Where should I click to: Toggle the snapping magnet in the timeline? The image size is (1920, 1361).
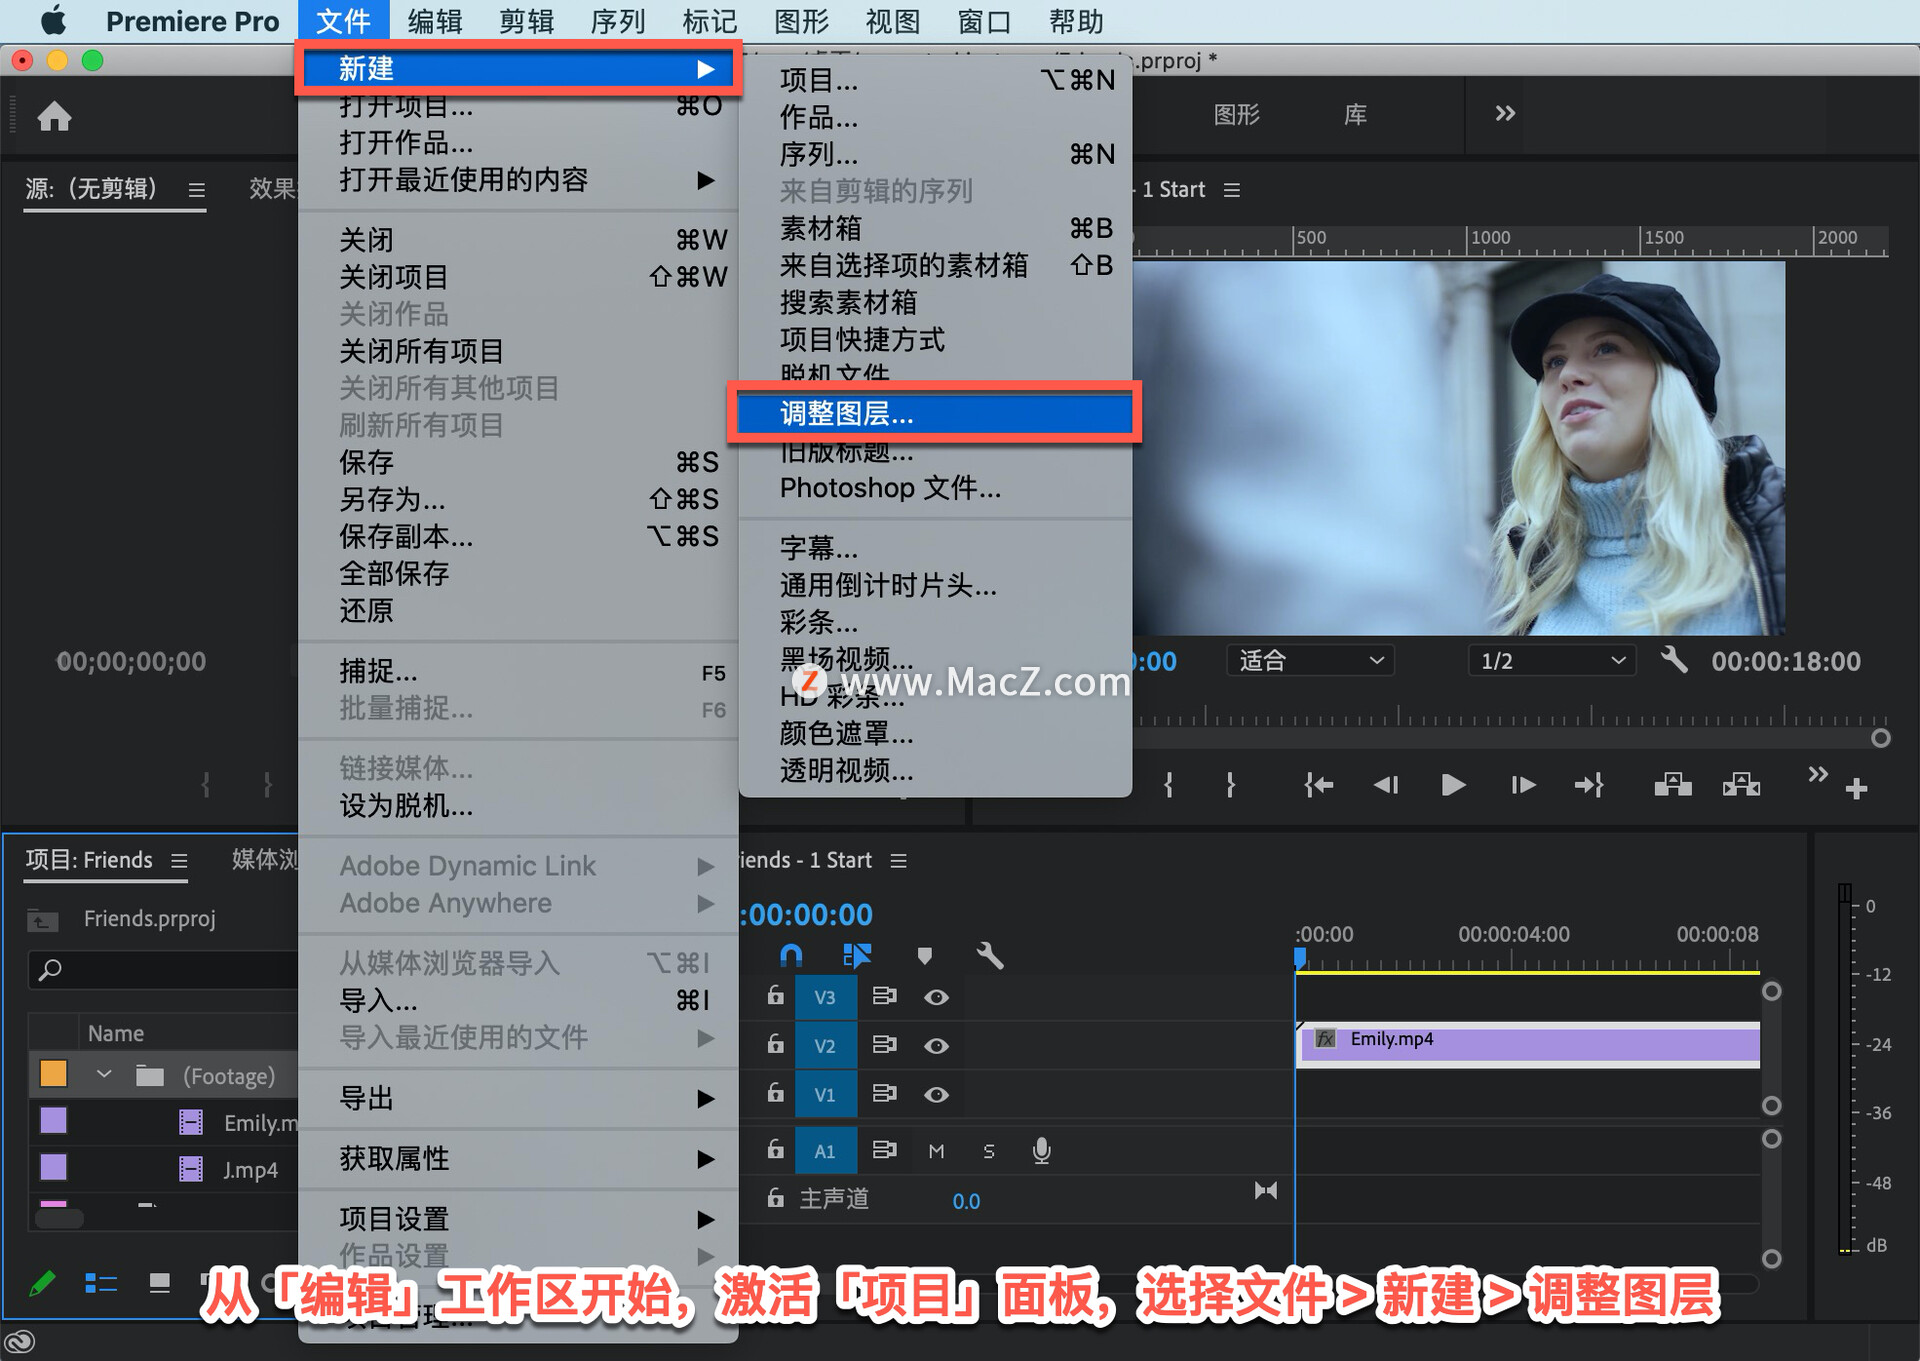click(x=791, y=955)
